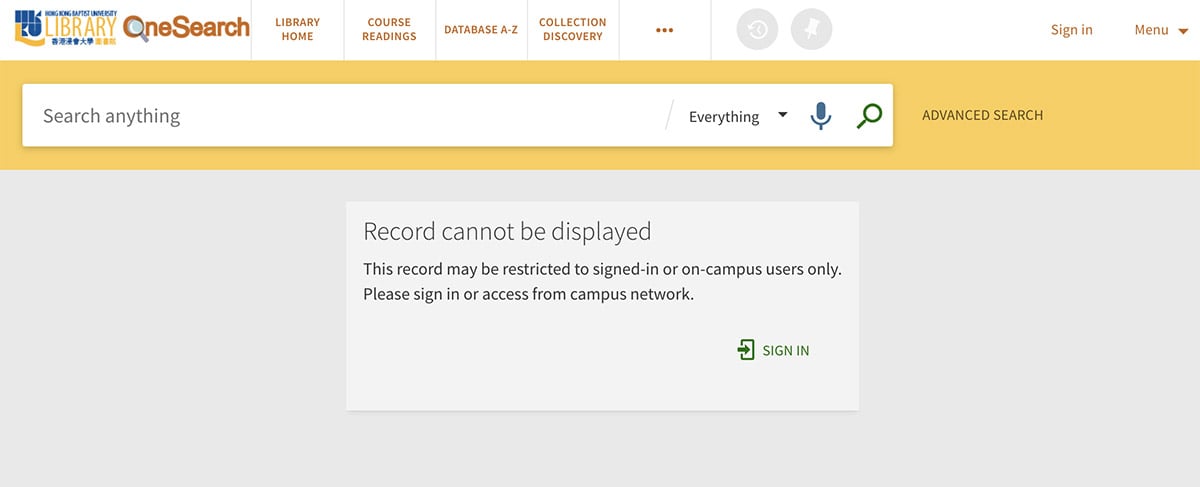This screenshot has height=487, width=1200.
Task: Expand the caret arrow beside Menu
Action: click(x=1183, y=31)
